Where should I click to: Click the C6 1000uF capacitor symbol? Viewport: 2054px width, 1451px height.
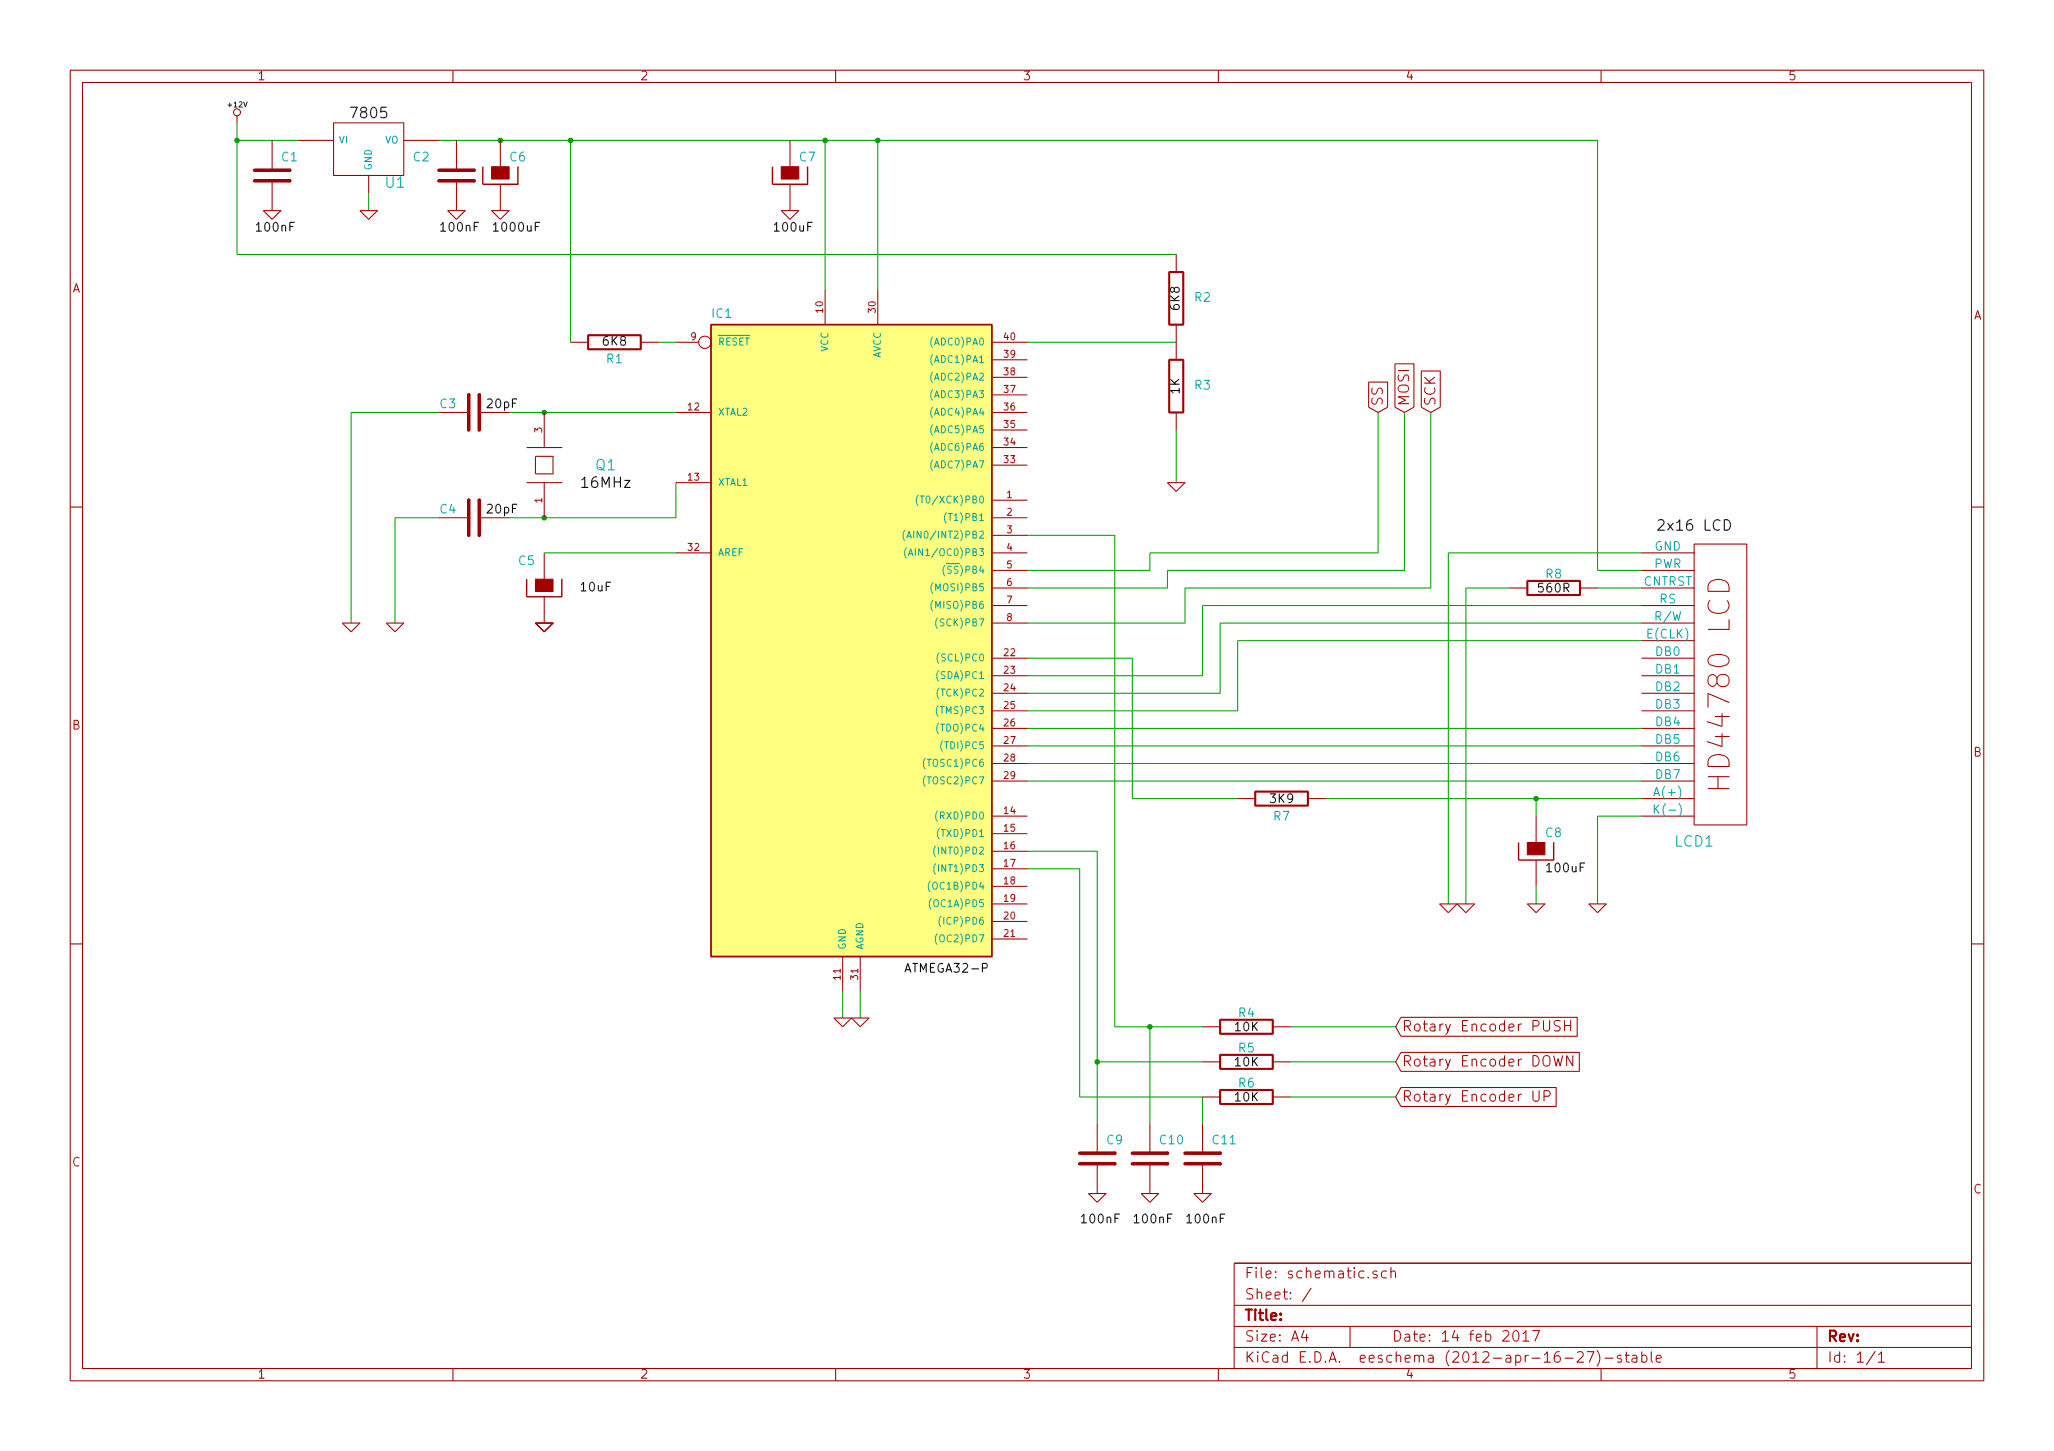500,174
